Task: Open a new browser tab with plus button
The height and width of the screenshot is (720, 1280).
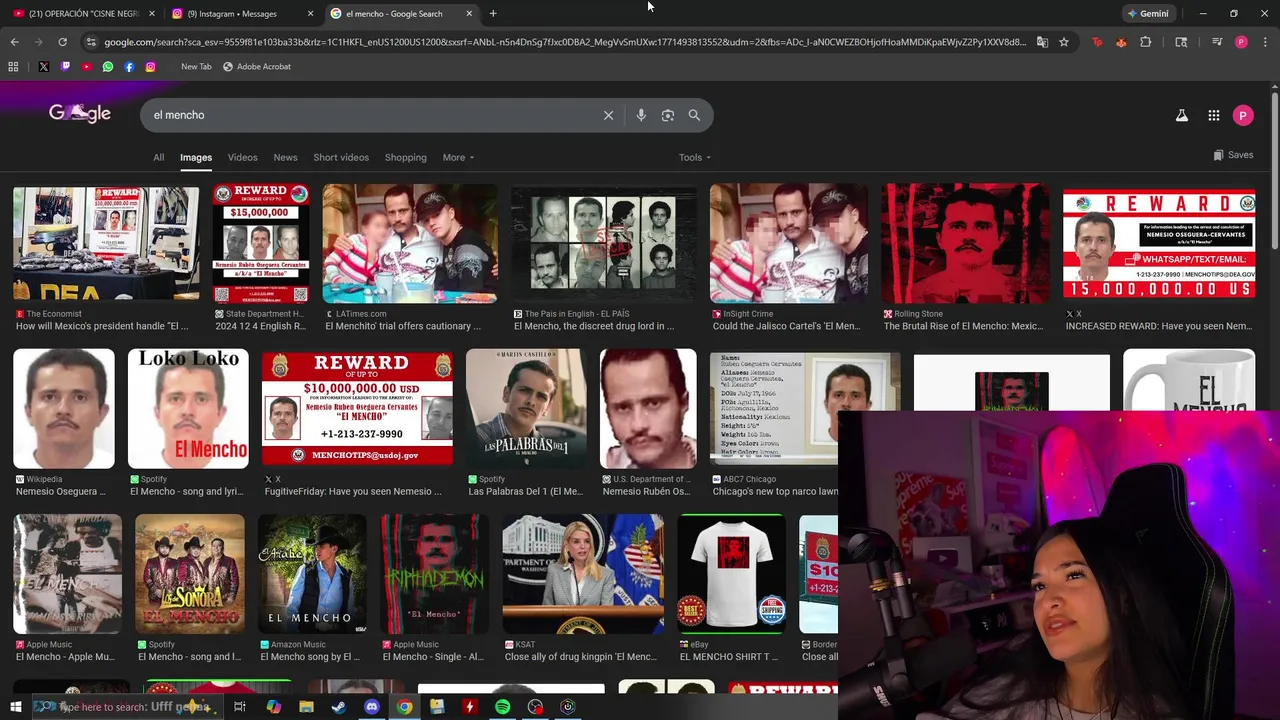Action: [x=493, y=14]
